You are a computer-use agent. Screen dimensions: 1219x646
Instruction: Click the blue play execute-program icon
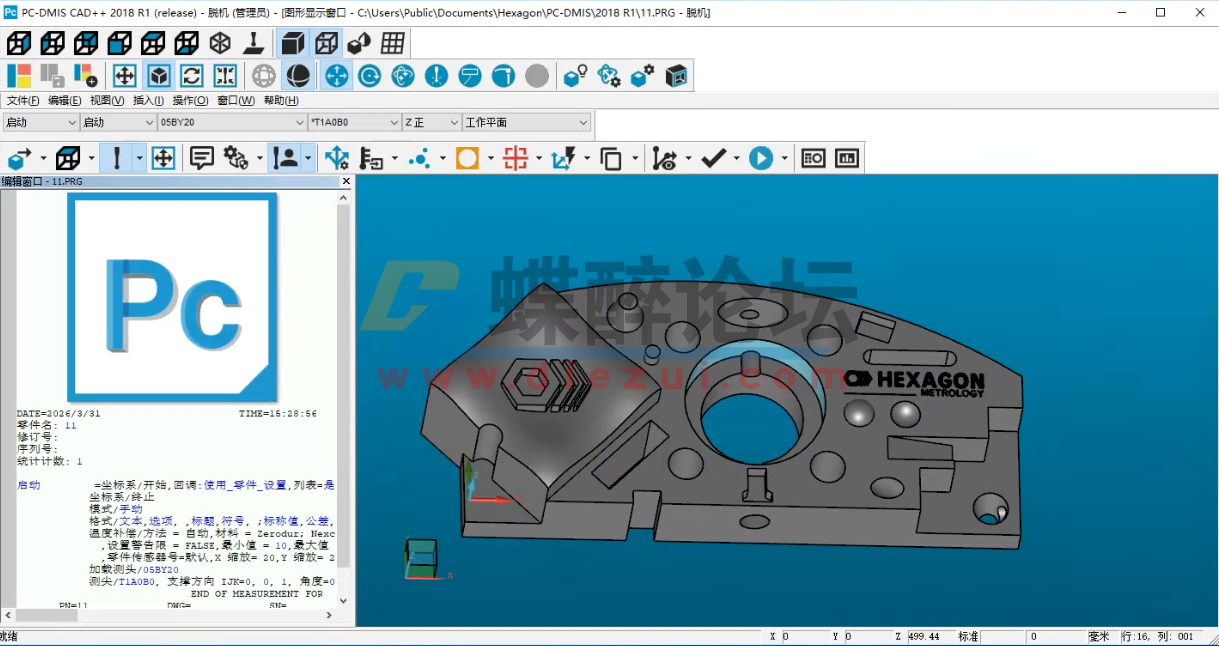pyautogui.click(x=763, y=157)
